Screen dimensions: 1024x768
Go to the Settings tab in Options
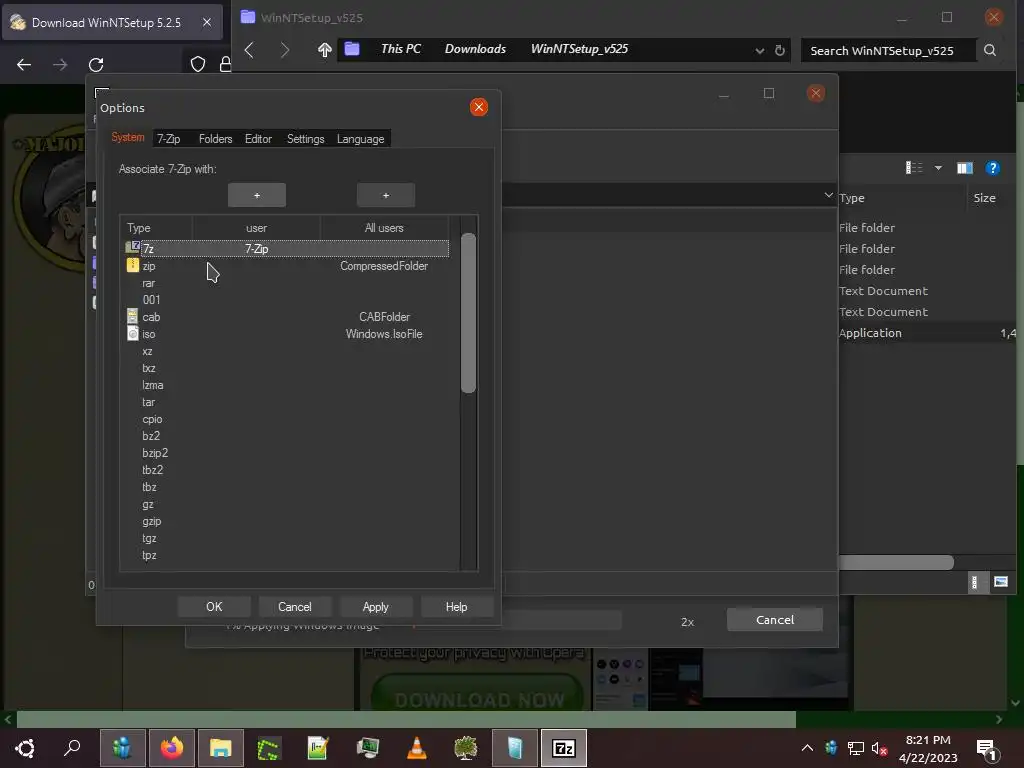306,138
